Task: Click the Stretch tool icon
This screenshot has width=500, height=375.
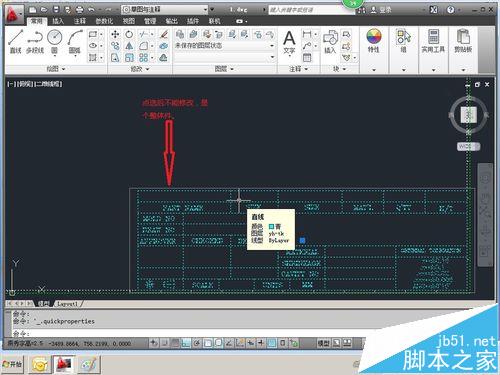Action: tap(115, 58)
